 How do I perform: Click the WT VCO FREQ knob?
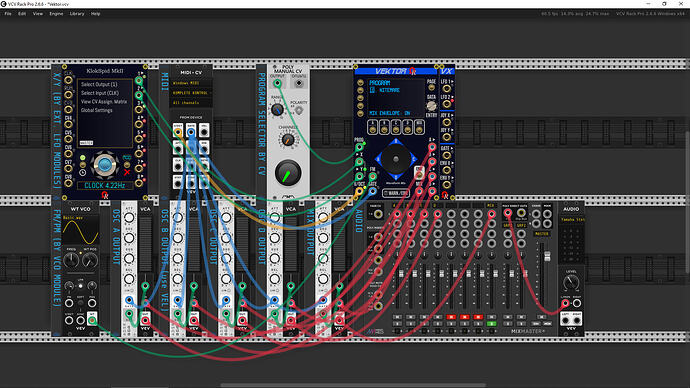pos(71,261)
